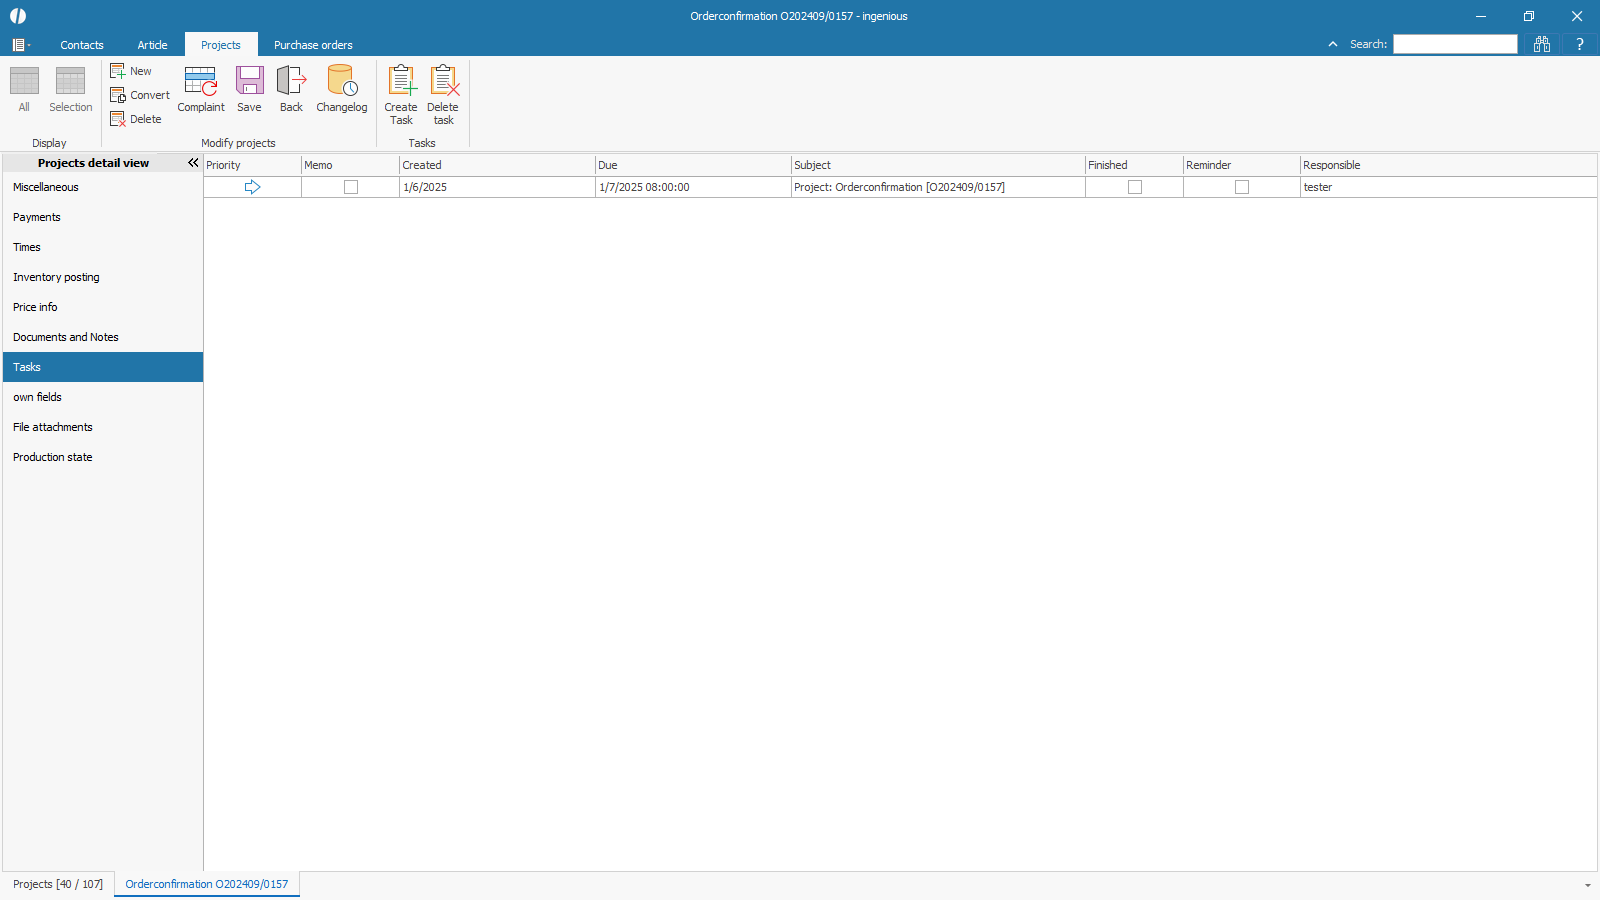Screen dimensions: 1600x900
Task: Click the Create Task icon
Action: [x=401, y=82]
